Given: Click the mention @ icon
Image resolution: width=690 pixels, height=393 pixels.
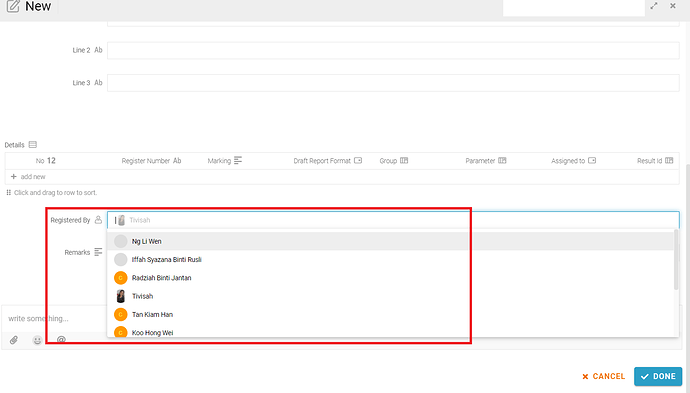Looking at the screenshot, I should pyautogui.click(x=61, y=340).
